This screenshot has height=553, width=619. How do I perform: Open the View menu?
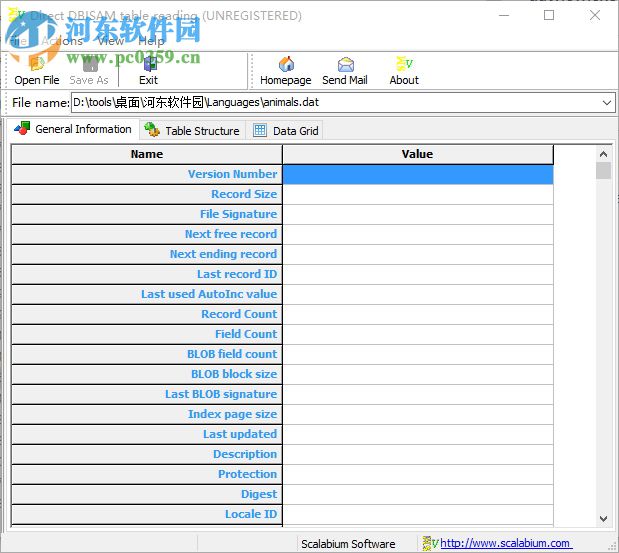pos(111,41)
